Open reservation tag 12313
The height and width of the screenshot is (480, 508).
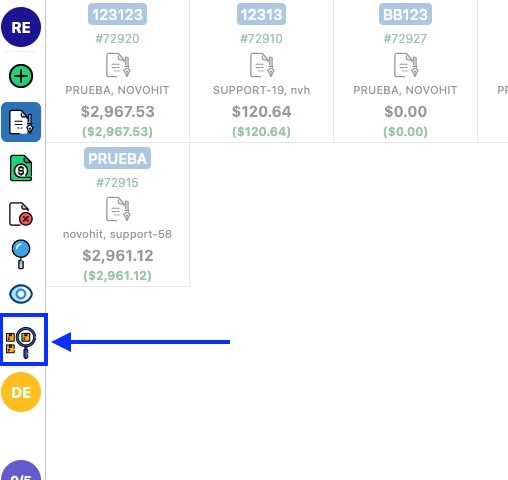(261, 14)
